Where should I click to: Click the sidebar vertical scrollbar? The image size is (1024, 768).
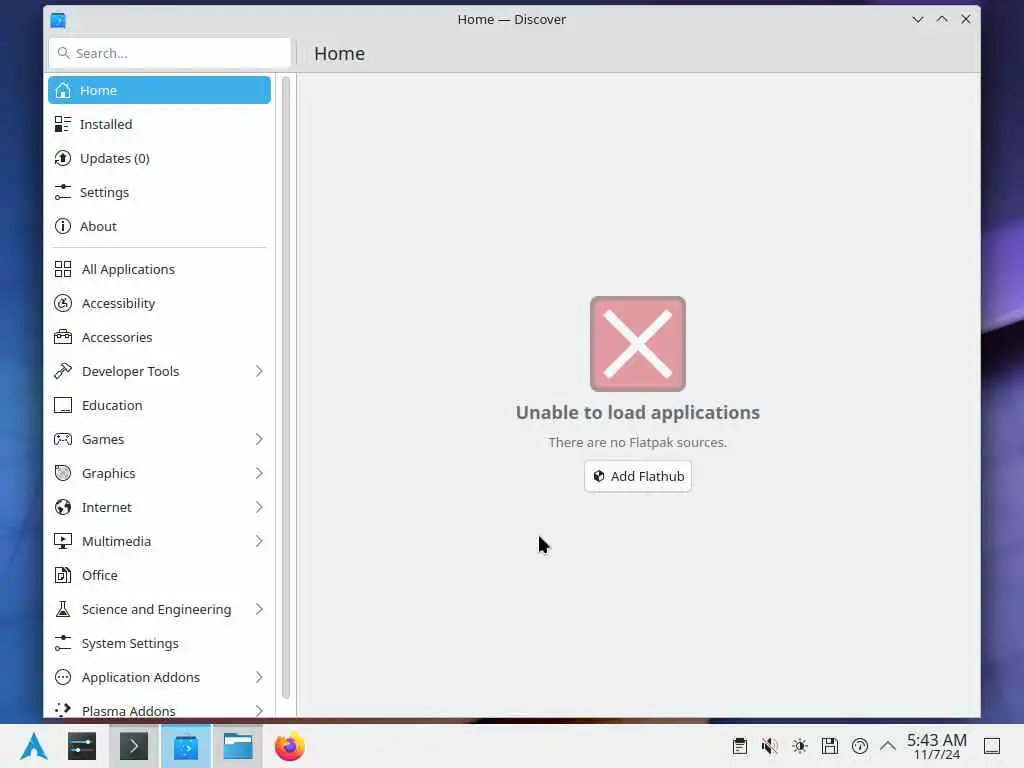click(285, 388)
